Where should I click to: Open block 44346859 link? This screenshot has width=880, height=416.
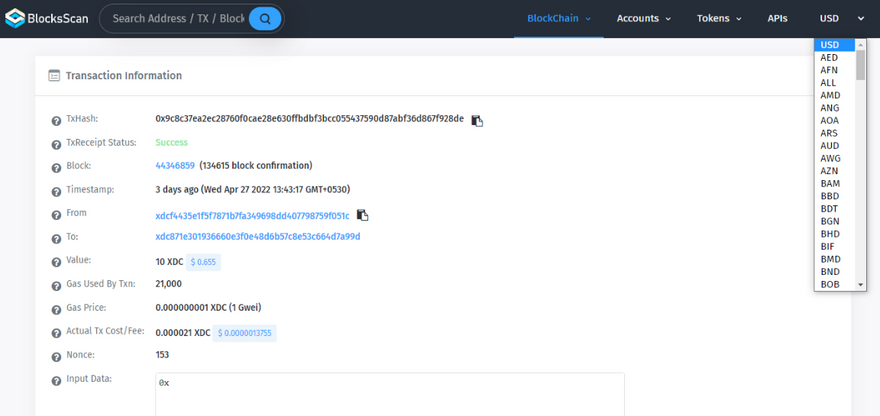[x=175, y=166]
